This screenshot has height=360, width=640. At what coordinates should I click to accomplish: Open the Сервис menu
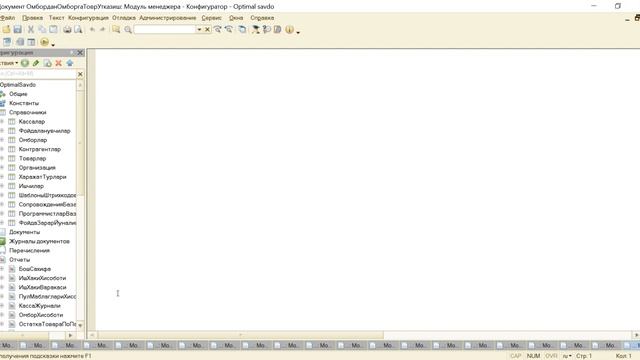(x=211, y=18)
